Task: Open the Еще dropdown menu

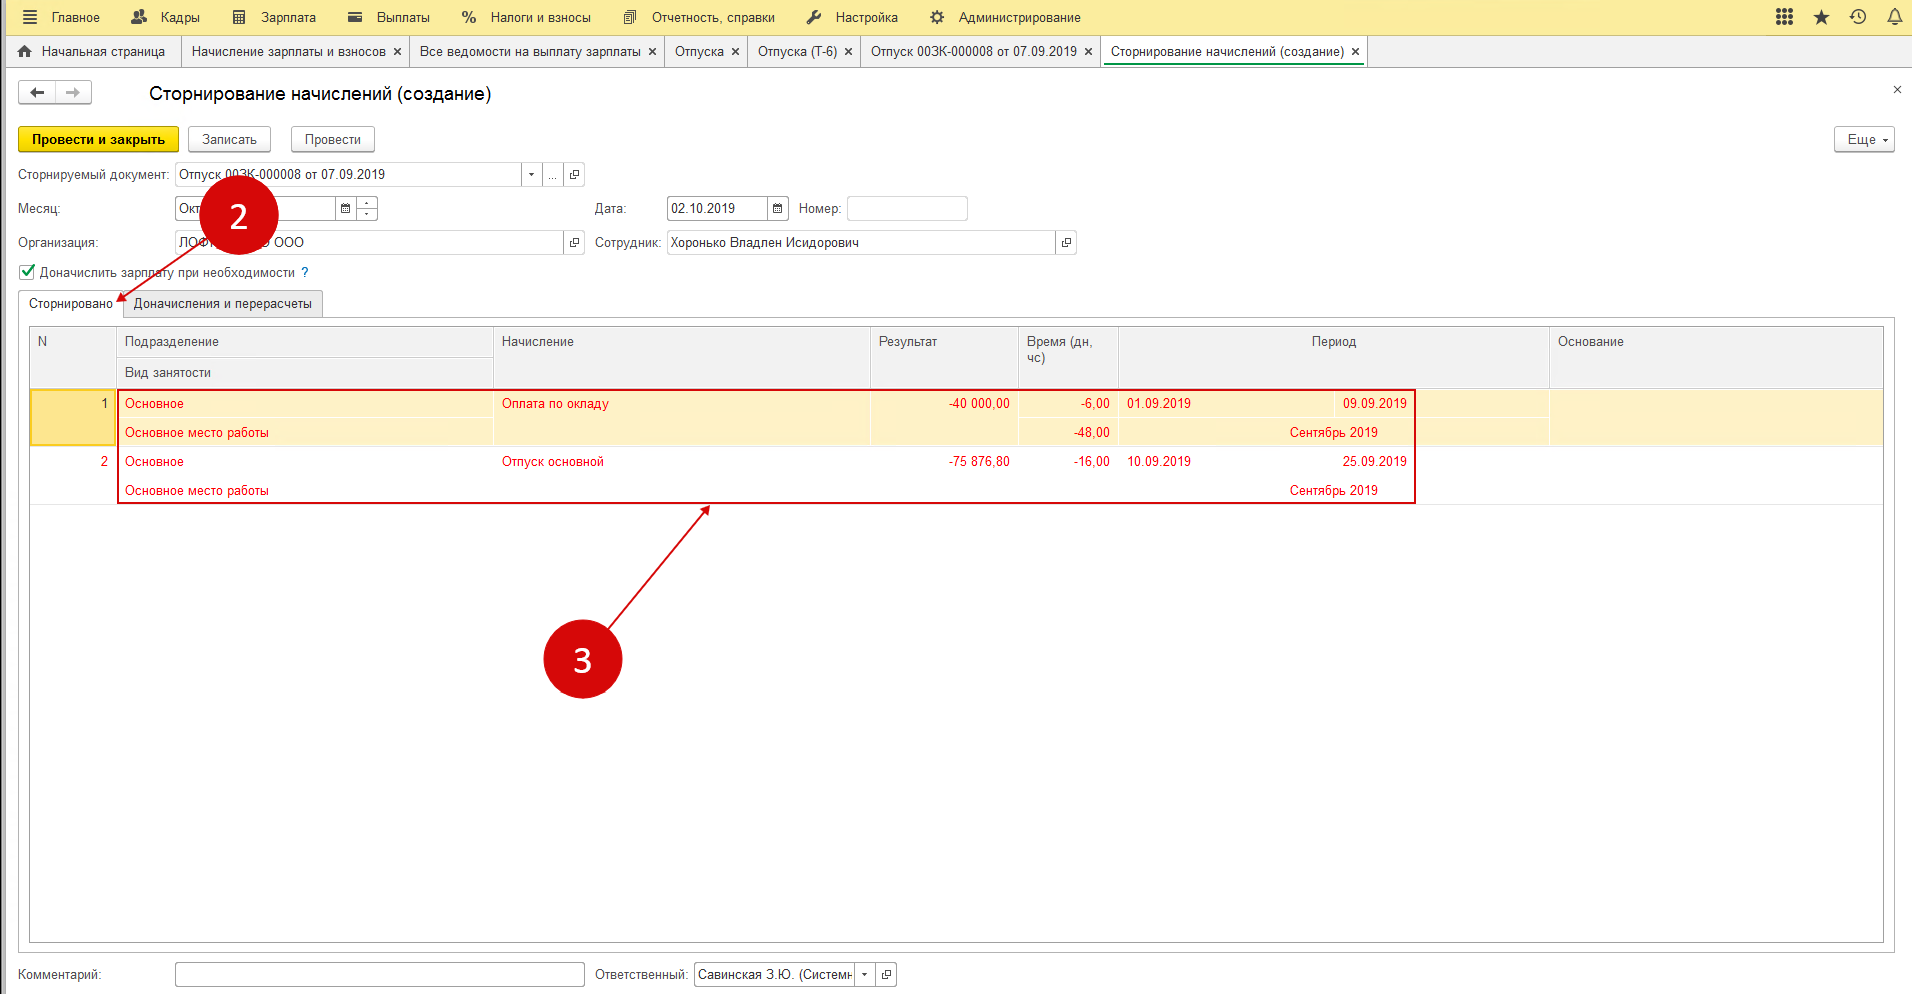Action: (x=1864, y=139)
